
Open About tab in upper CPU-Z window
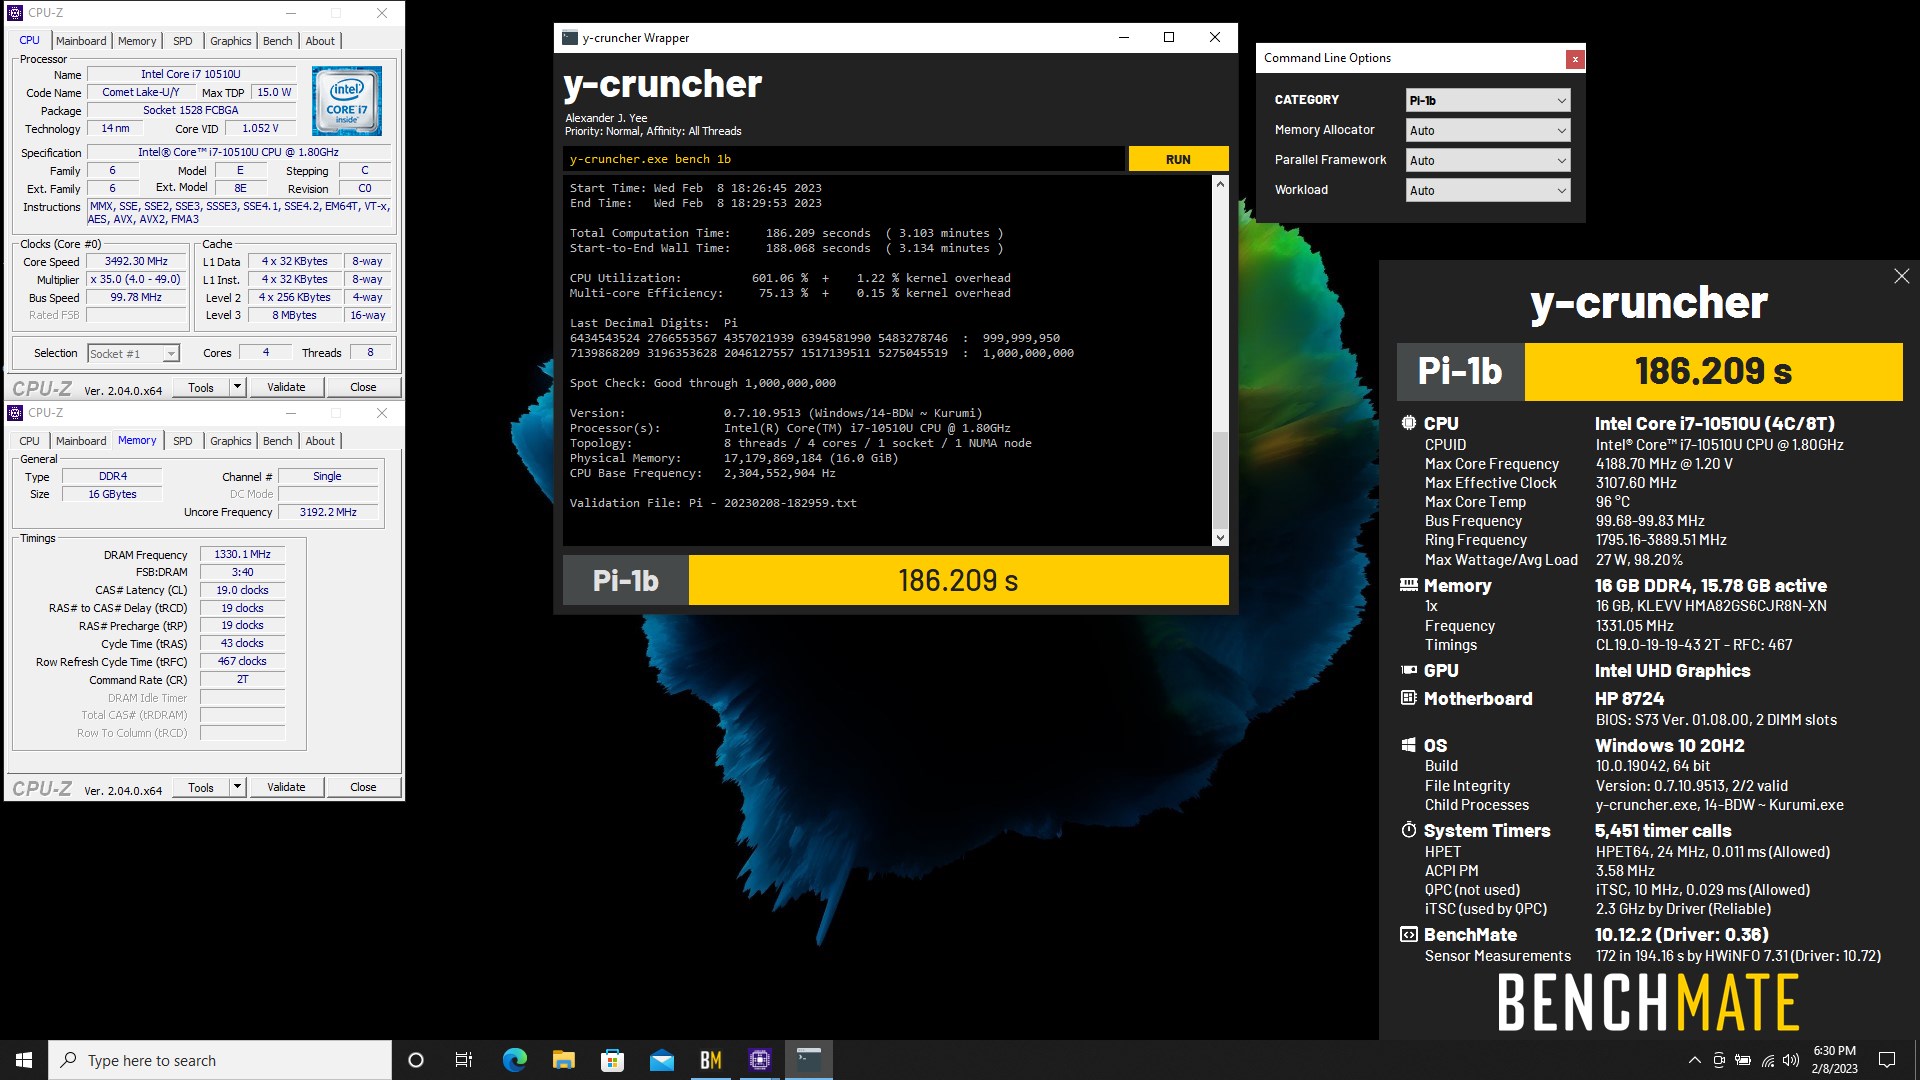(x=320, y=41)
